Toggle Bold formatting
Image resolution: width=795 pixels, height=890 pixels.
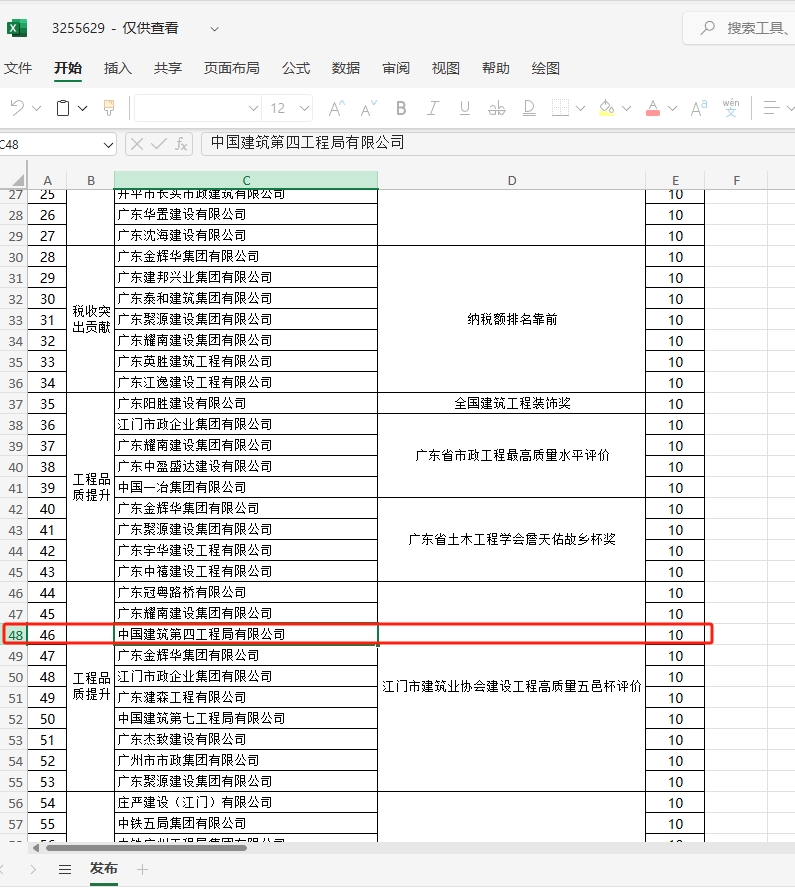pos(401,108)
